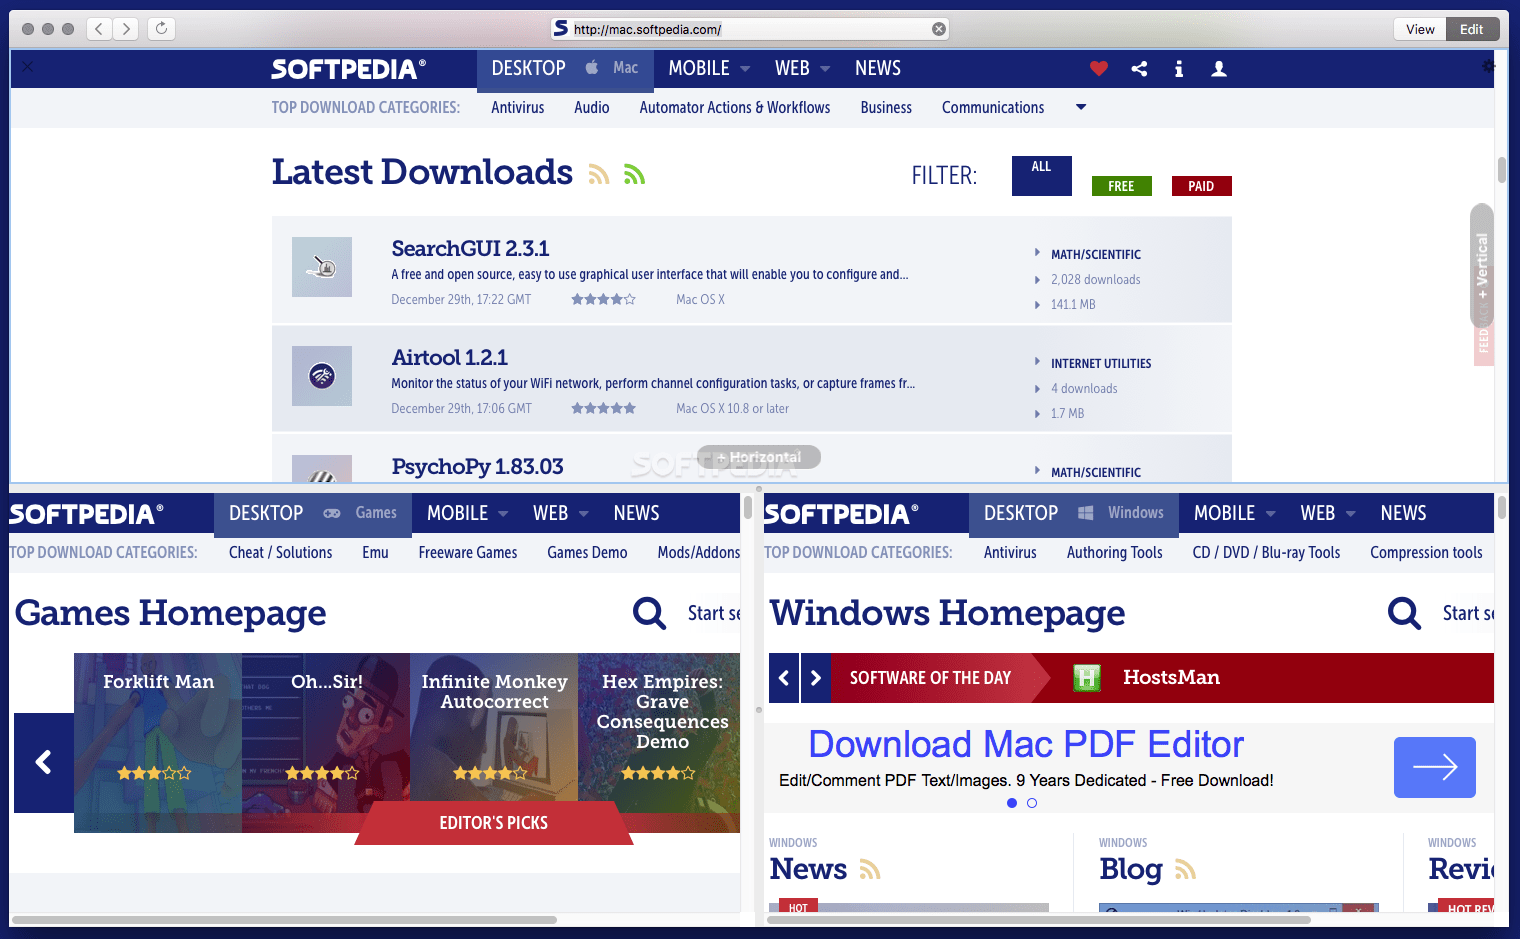The height and width of the screenshot is (939, 1520).
Task: Click the HostsMan green app icon
Action: [1087, 678]
